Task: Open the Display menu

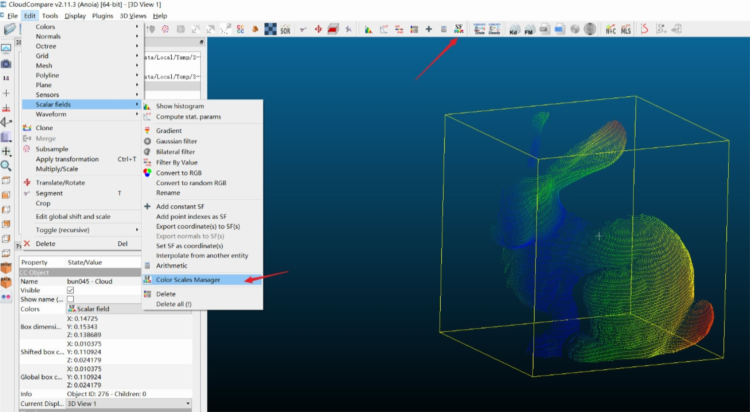Action: (75, 16)
